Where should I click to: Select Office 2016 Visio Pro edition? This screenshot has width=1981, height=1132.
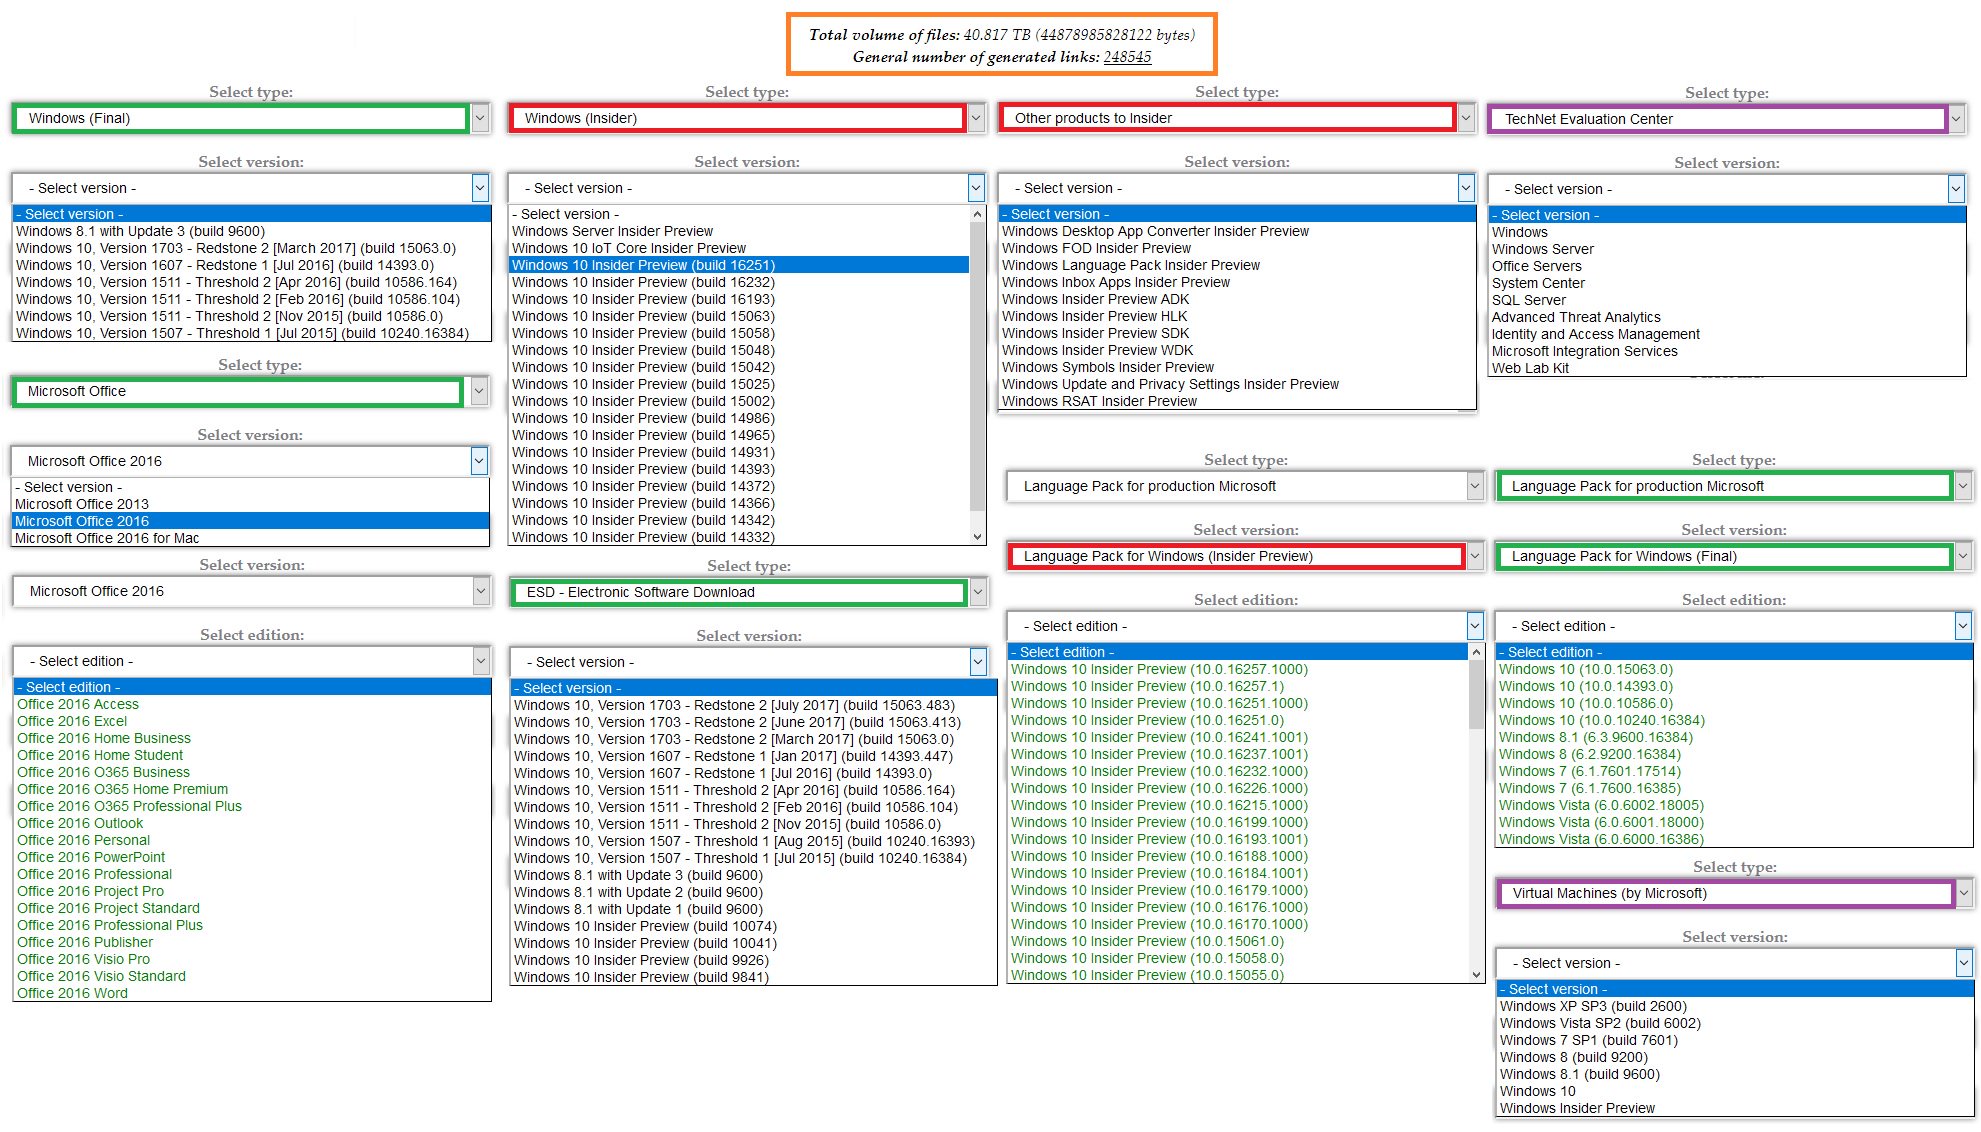252,959
